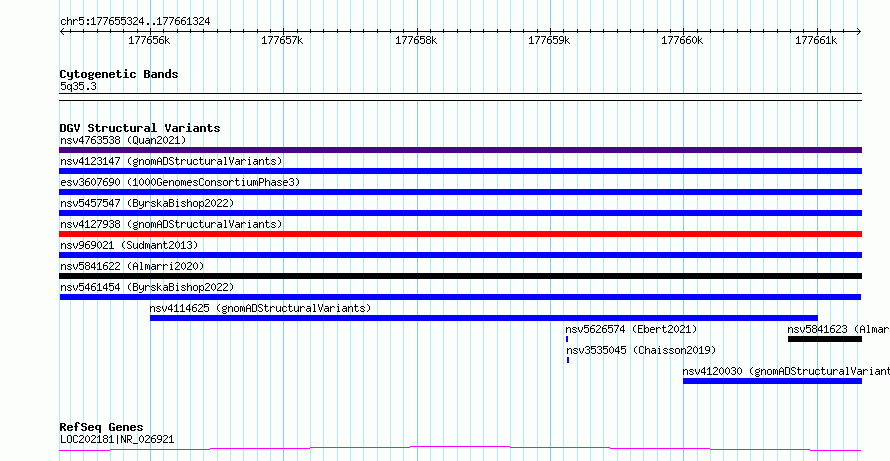Click the small nsv3535045 Chaisson2019 variant marker
This screenshot has height=461, width=890.
tap(568, 360)
